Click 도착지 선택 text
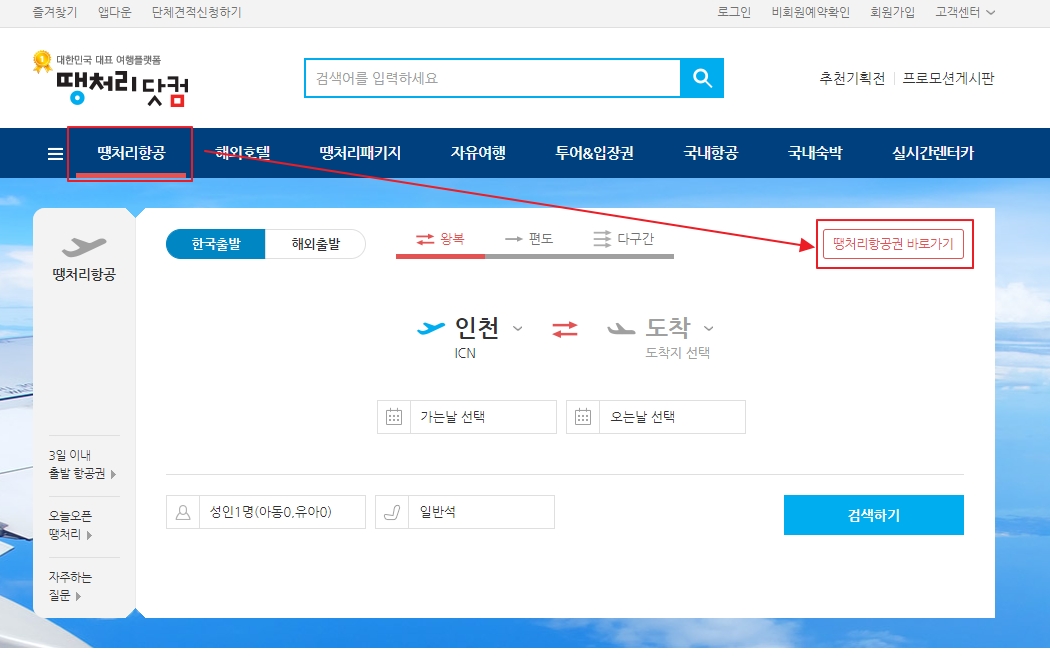1050x670 pixels. [678, 353]
